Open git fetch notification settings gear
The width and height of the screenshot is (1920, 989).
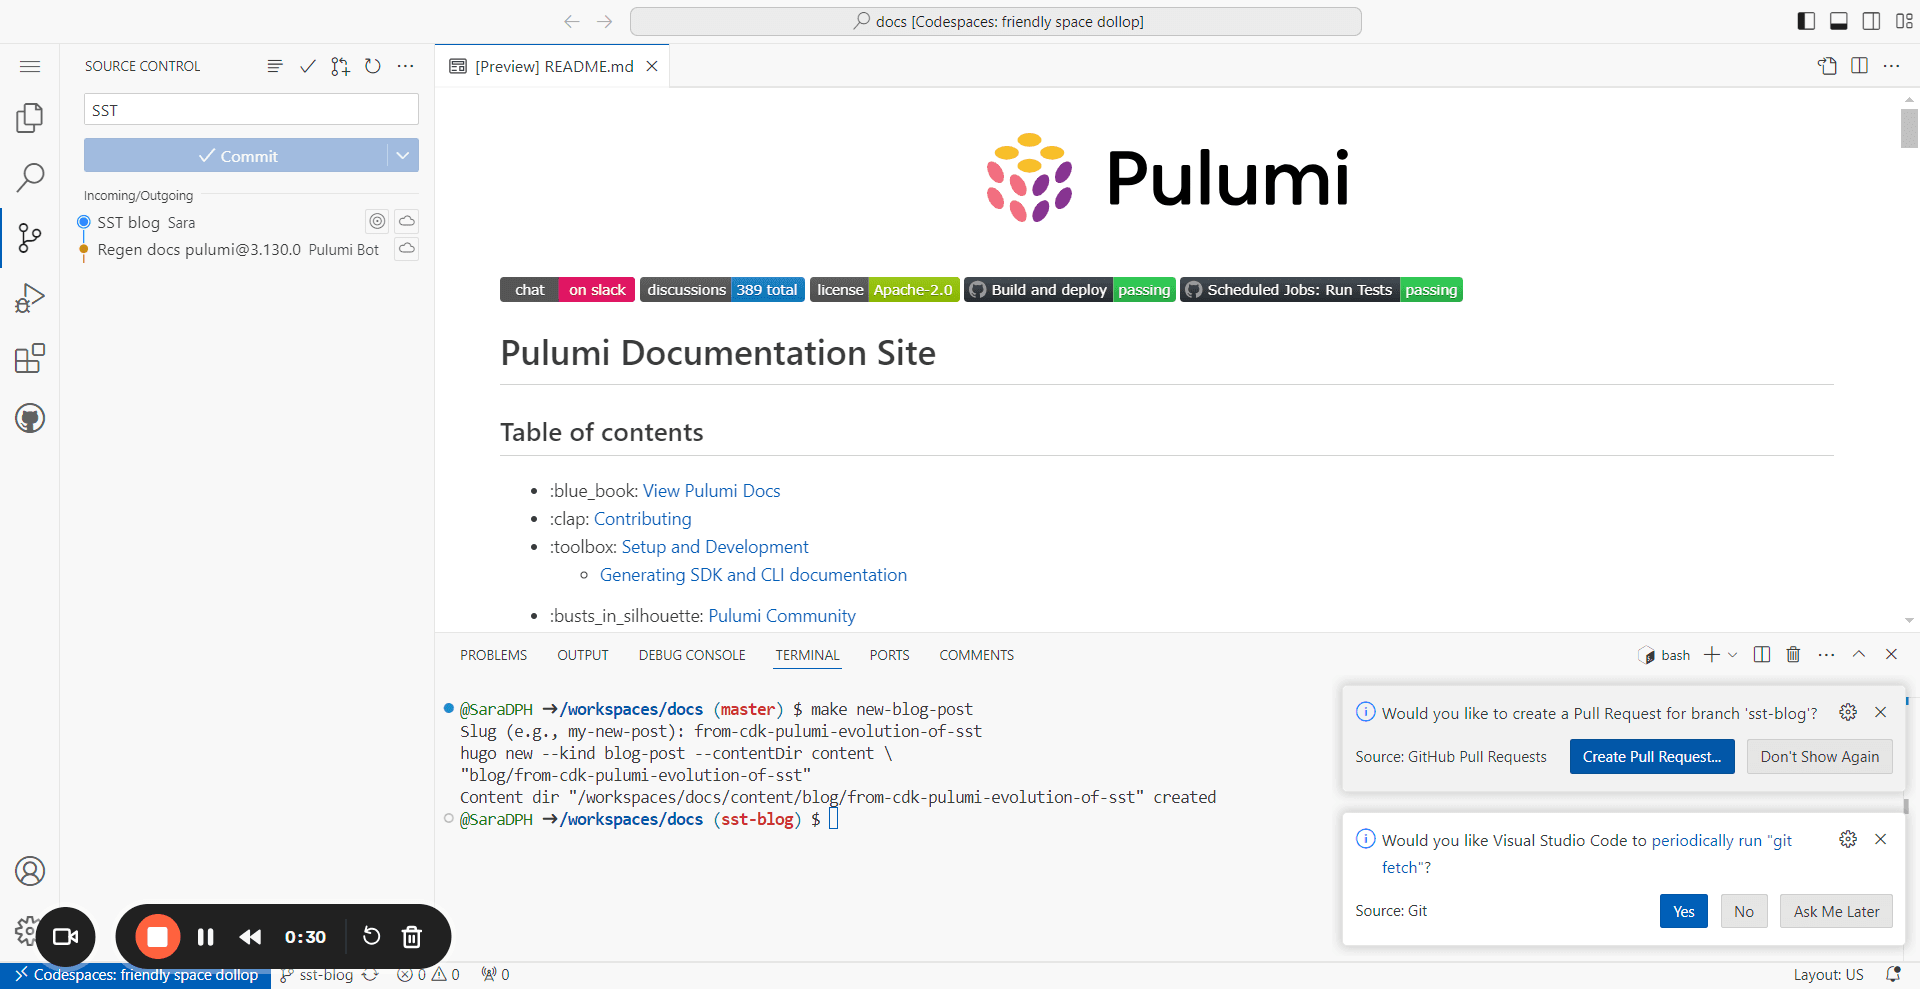coord(1848,840)
